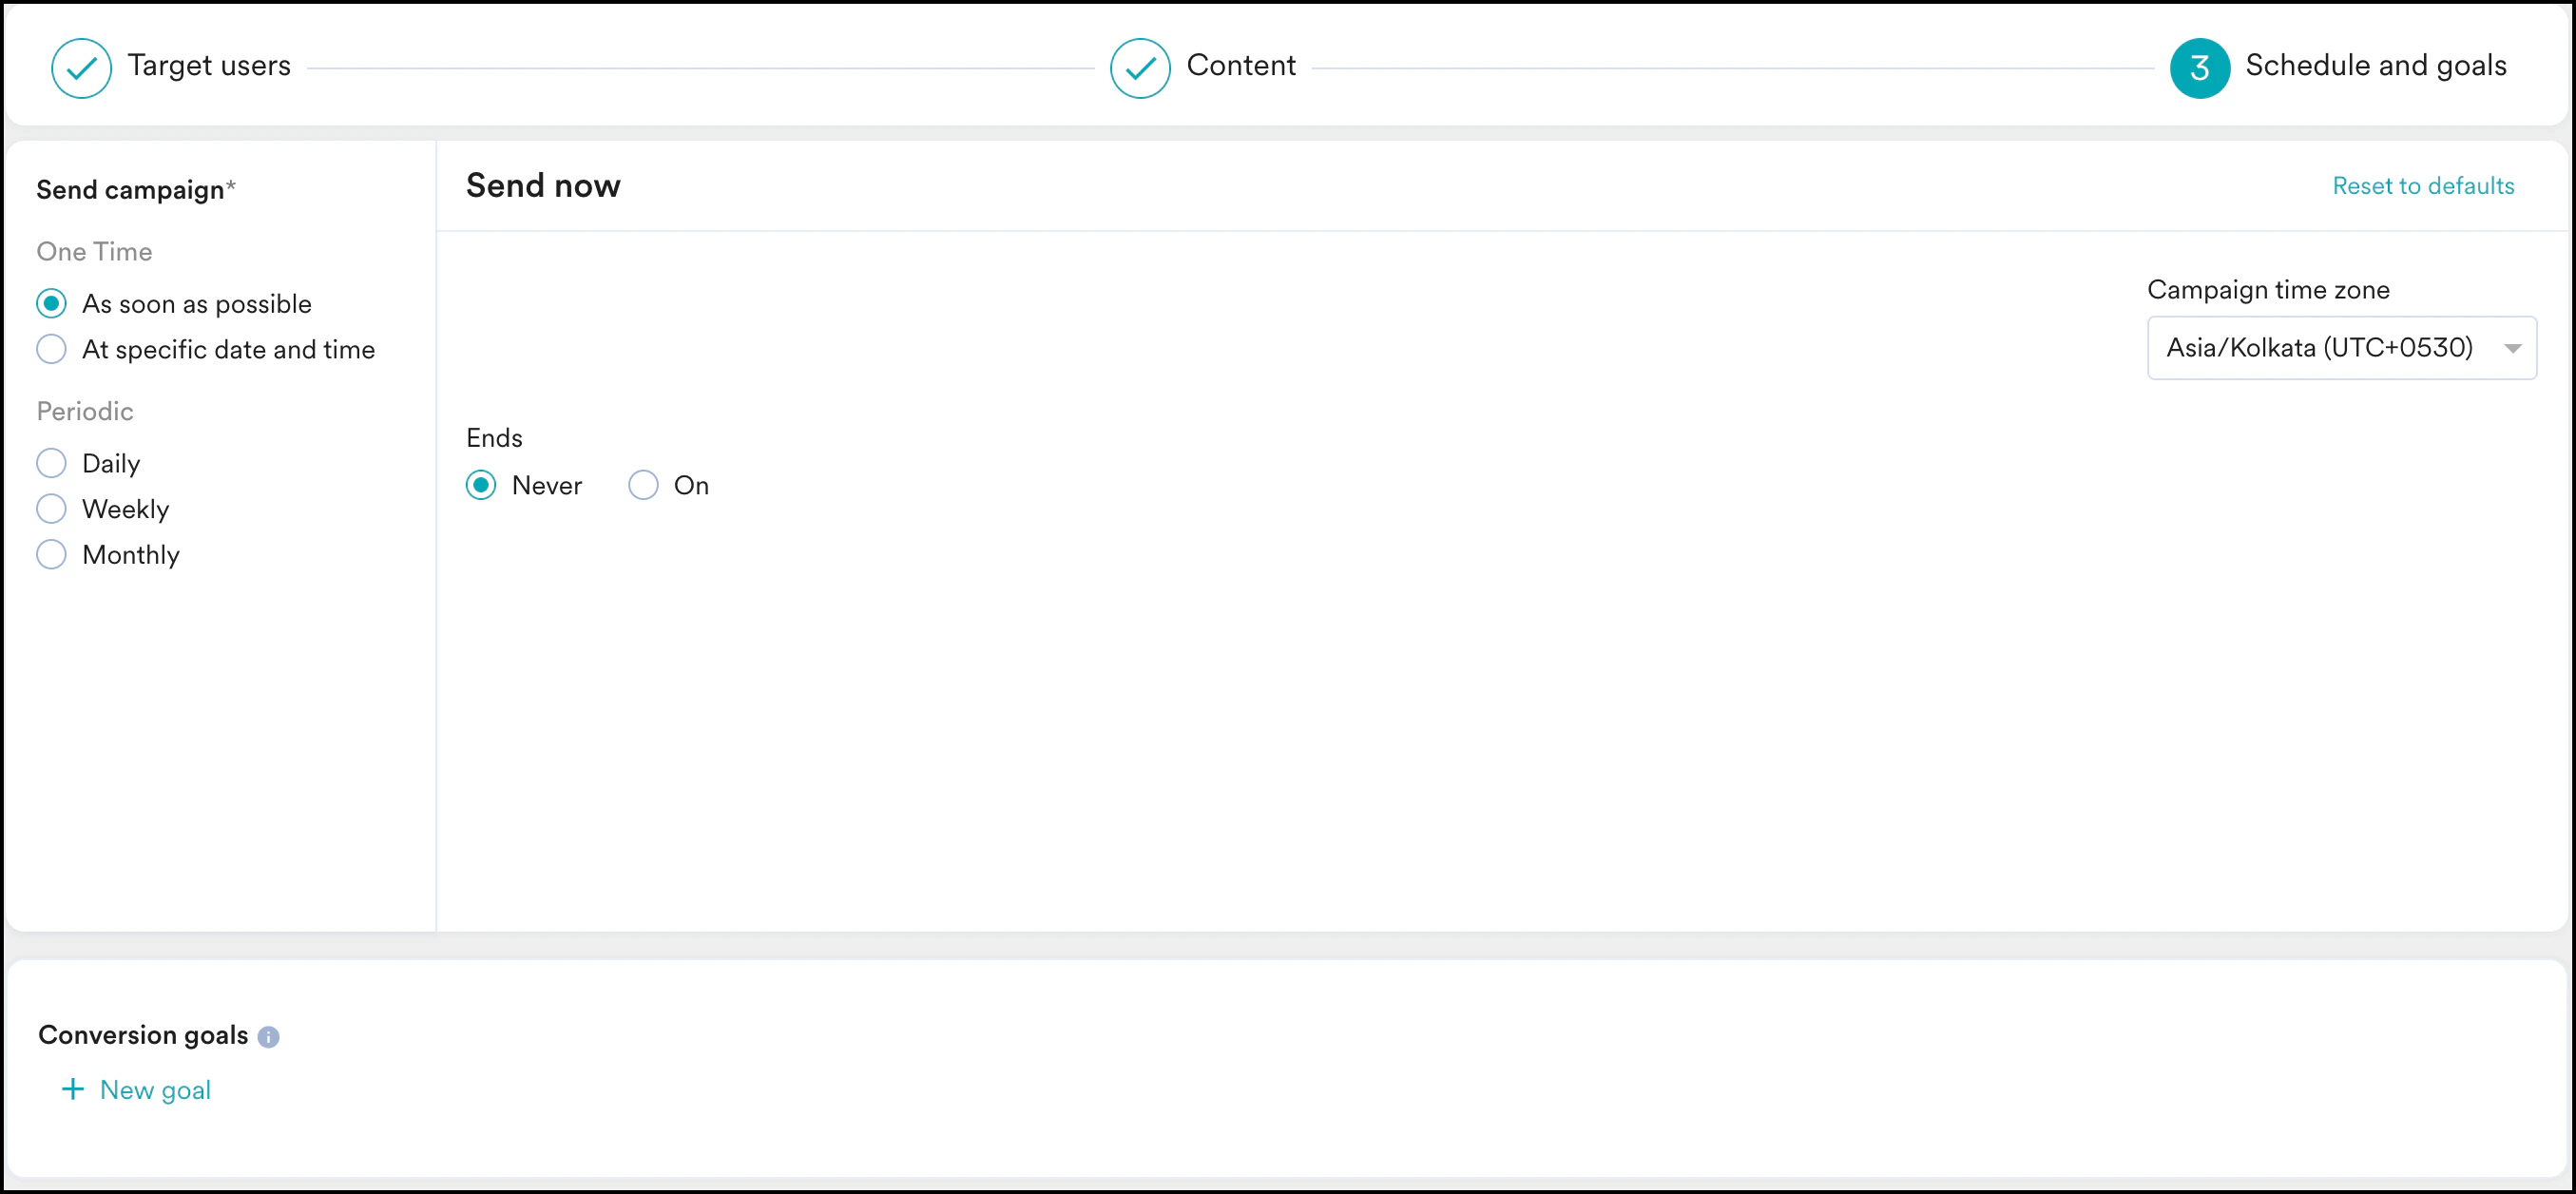2576x1194 pixels.
Task: Click the Target users checkmark icon
Action: [x=81, y=68]
